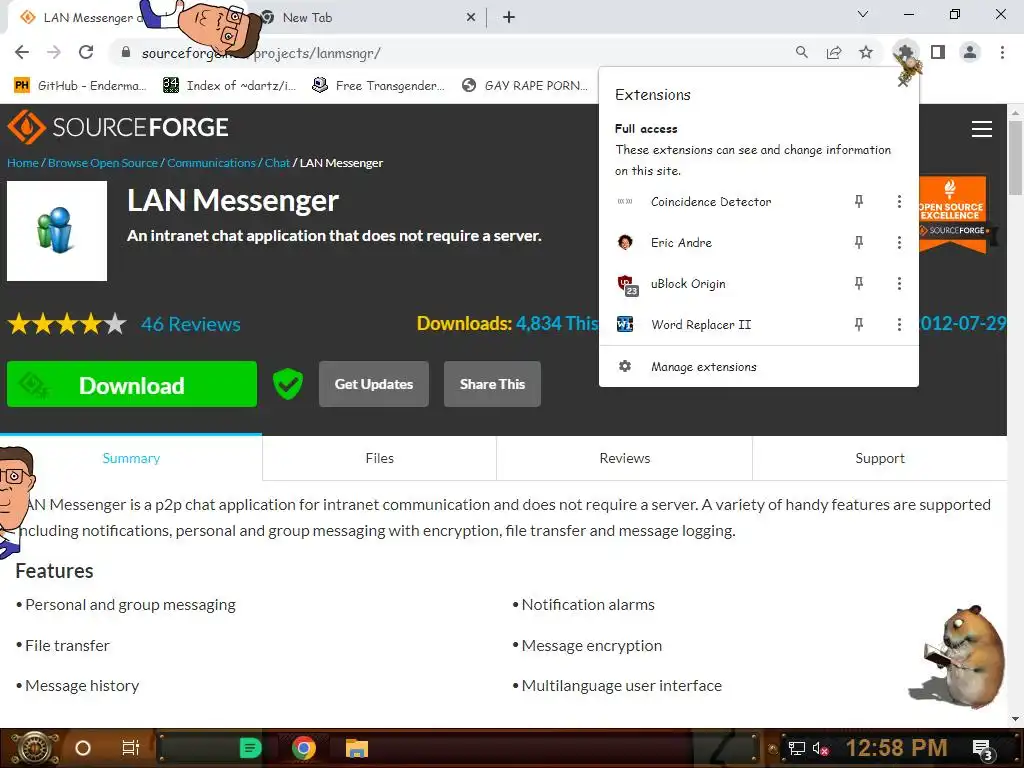Click the address bar URL field
Viewport: 1024px width, 768px height.
point(451,52)
